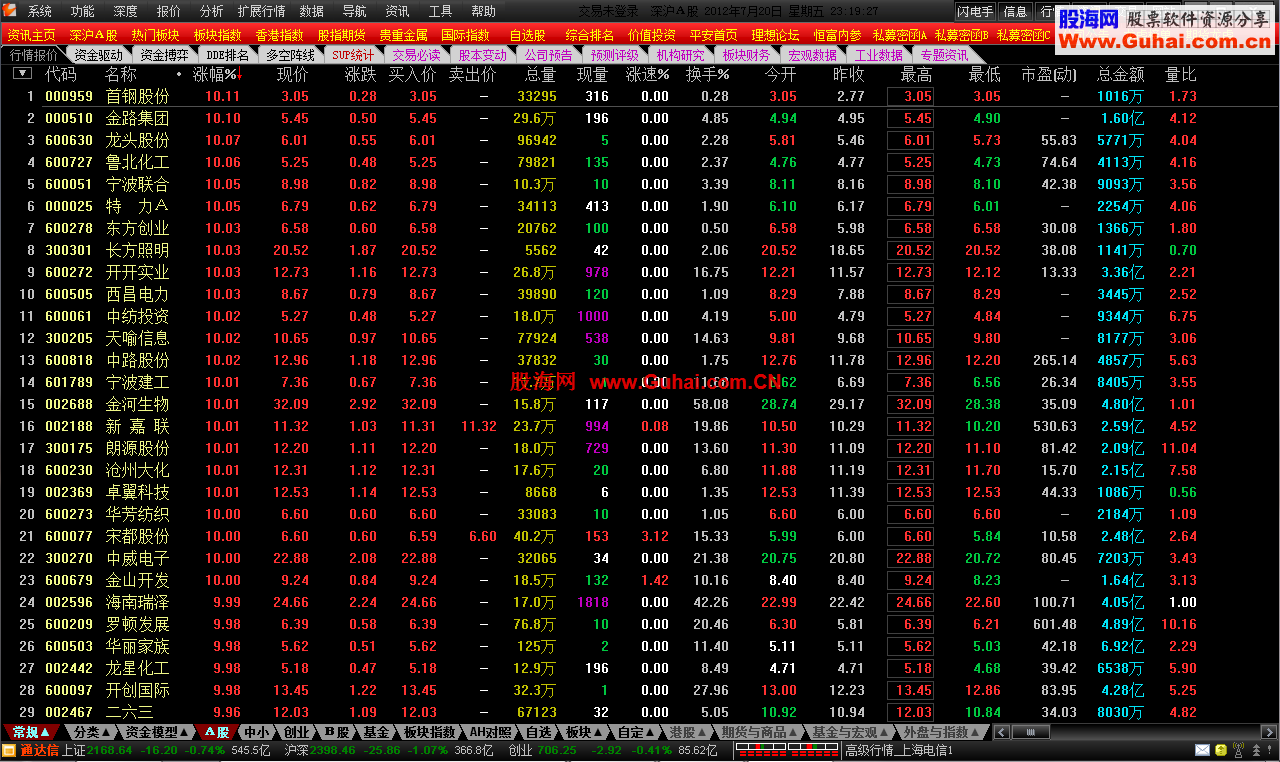Screen dimensions: 1280x762
Task: Open the 系统 menu
Action: pyautogui.click(x=40, y=12)
